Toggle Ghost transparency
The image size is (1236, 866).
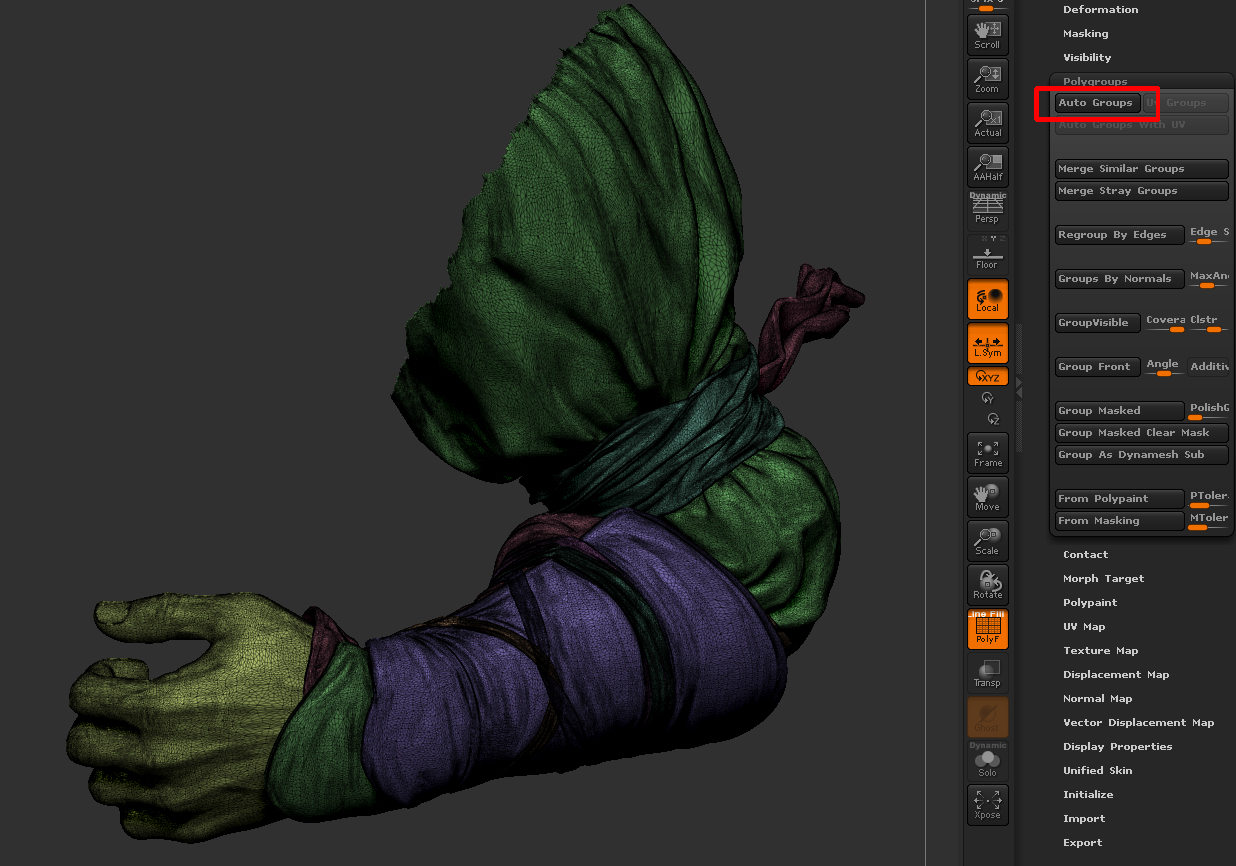point(988,717)
